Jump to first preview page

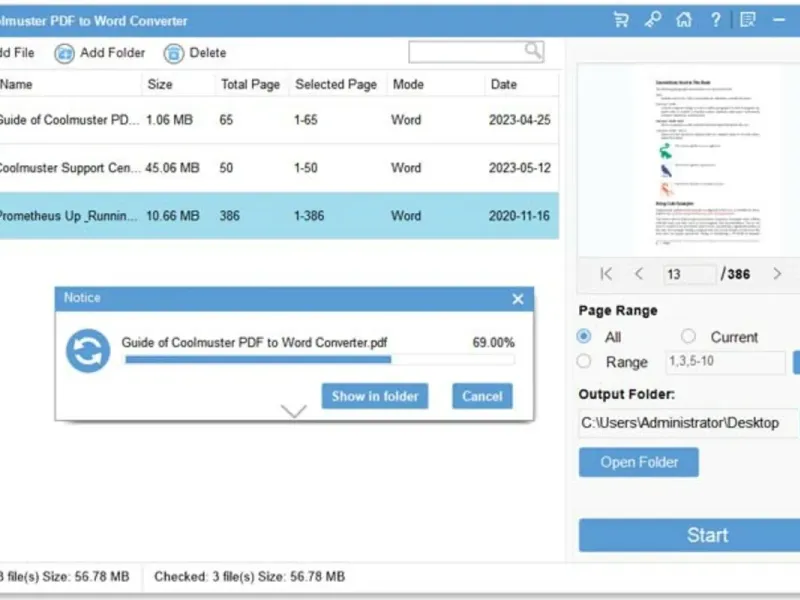tap(606, 274)
